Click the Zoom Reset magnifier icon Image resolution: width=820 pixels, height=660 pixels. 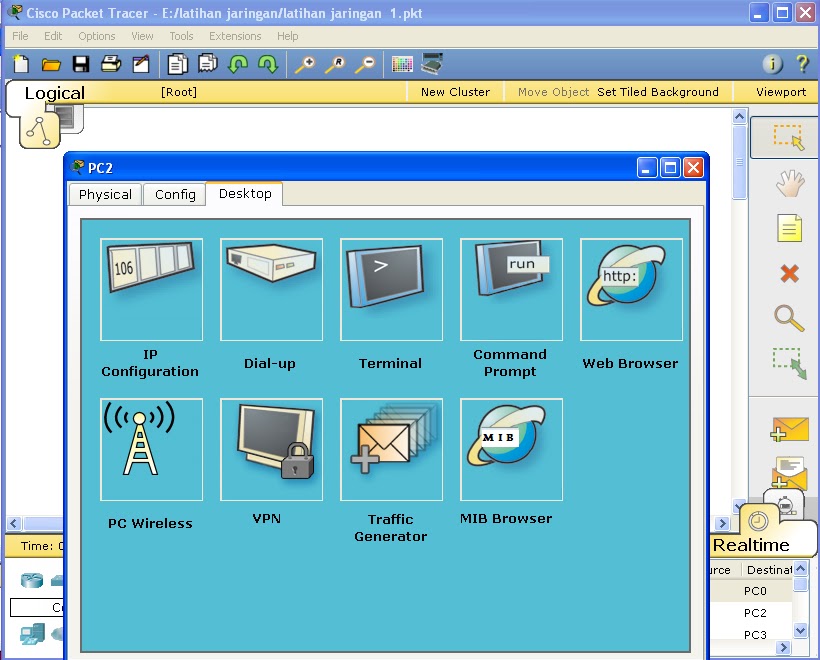[335, 64]
